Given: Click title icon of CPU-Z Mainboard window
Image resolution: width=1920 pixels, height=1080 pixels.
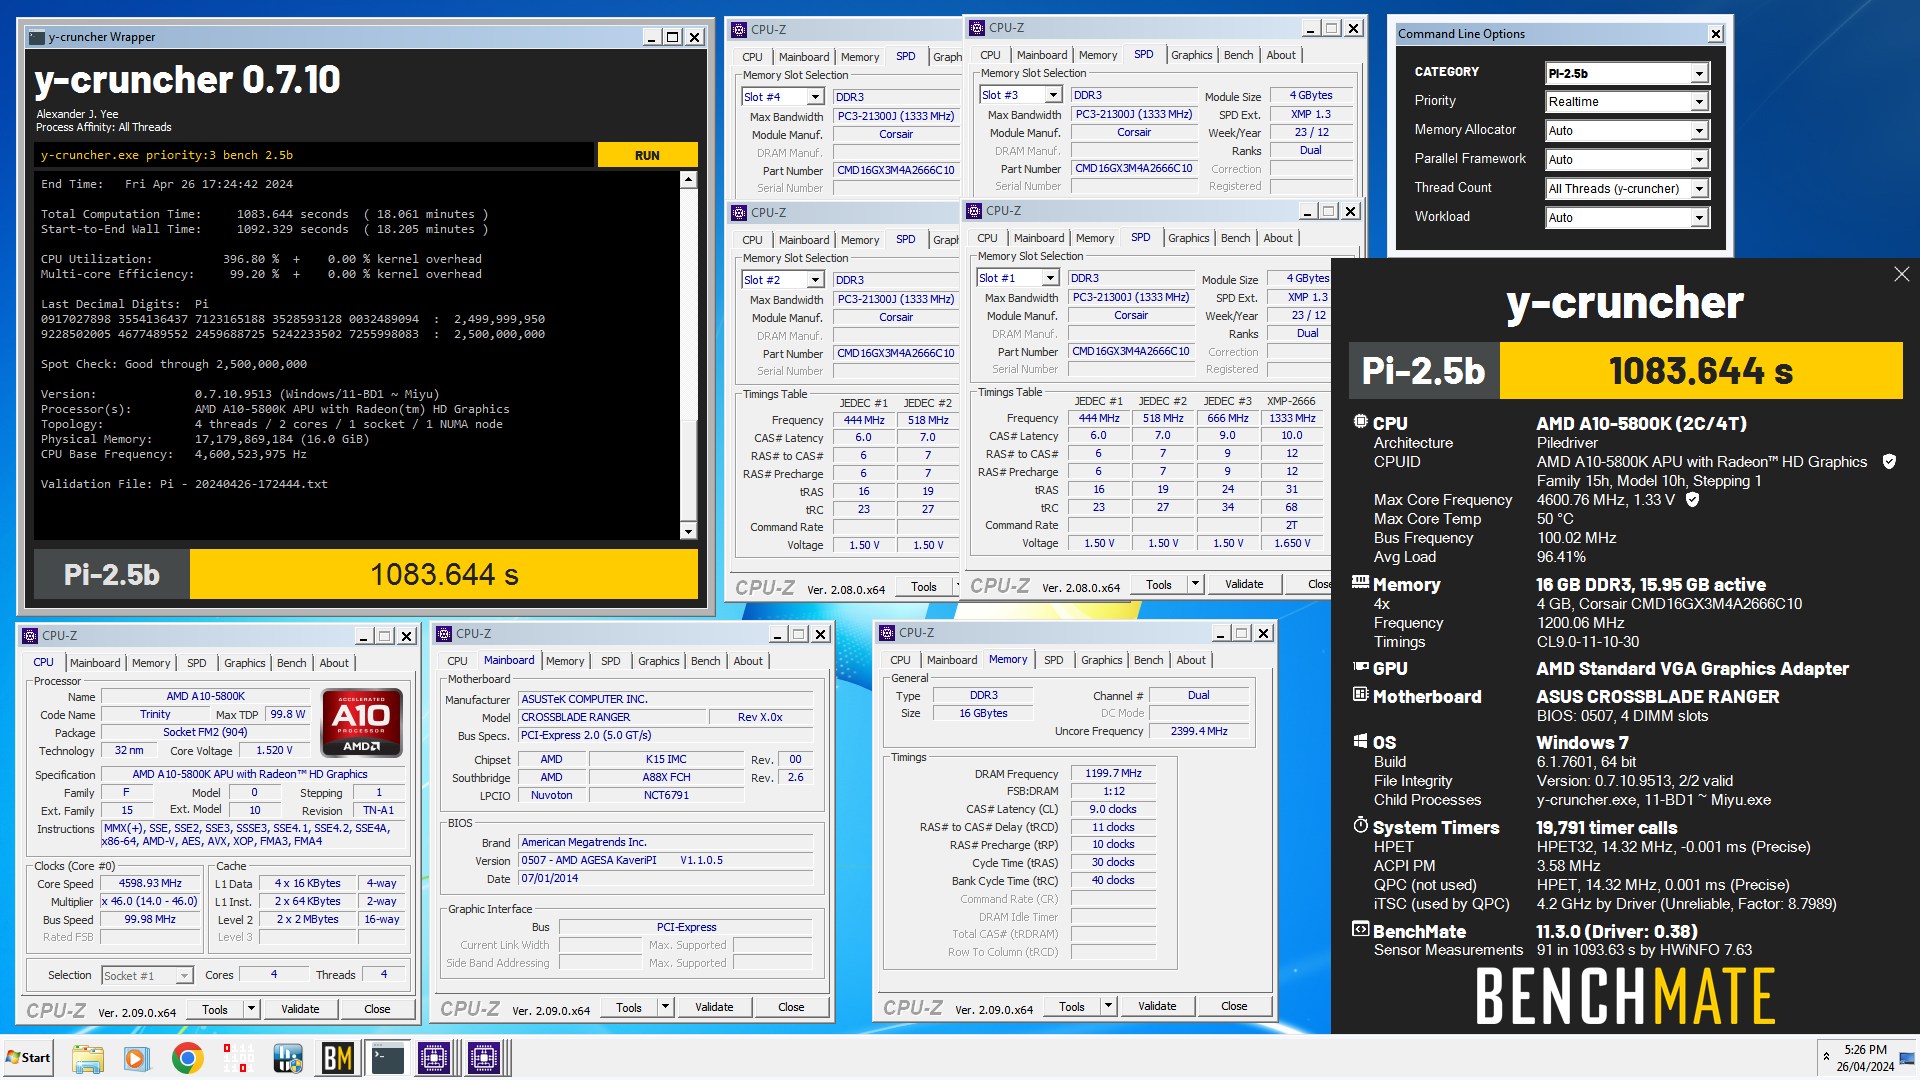Looking at the screenshot, I should tap(445, 634).
